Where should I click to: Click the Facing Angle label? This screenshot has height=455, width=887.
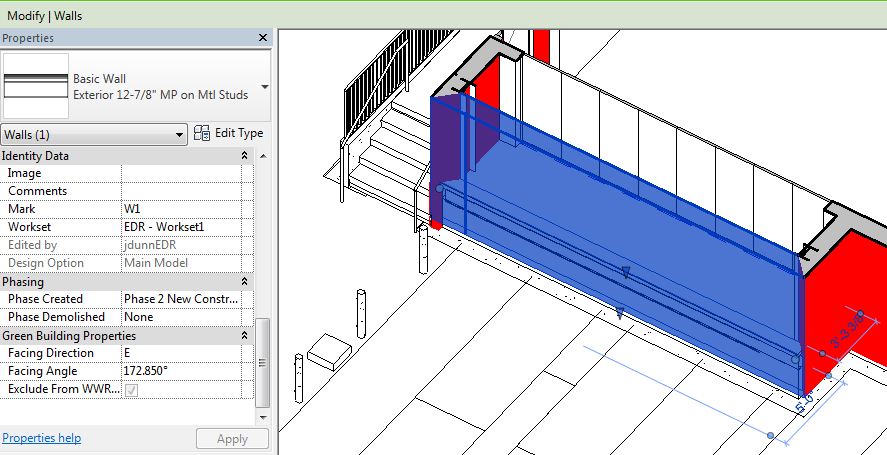point(42,371)
